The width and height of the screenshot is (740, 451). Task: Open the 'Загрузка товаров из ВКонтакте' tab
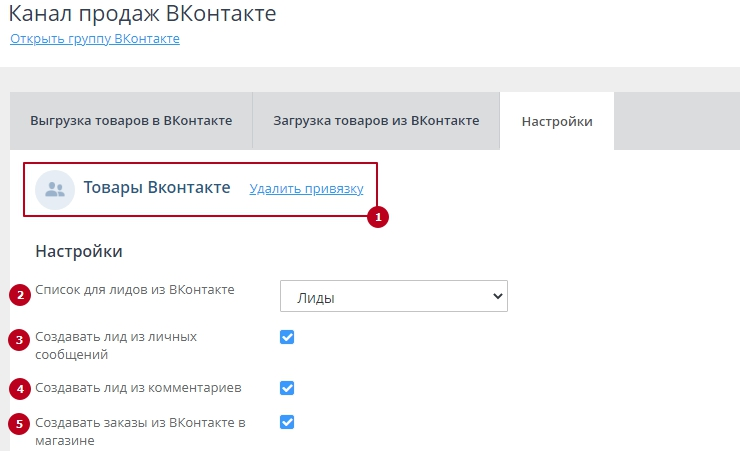point(376,121)
